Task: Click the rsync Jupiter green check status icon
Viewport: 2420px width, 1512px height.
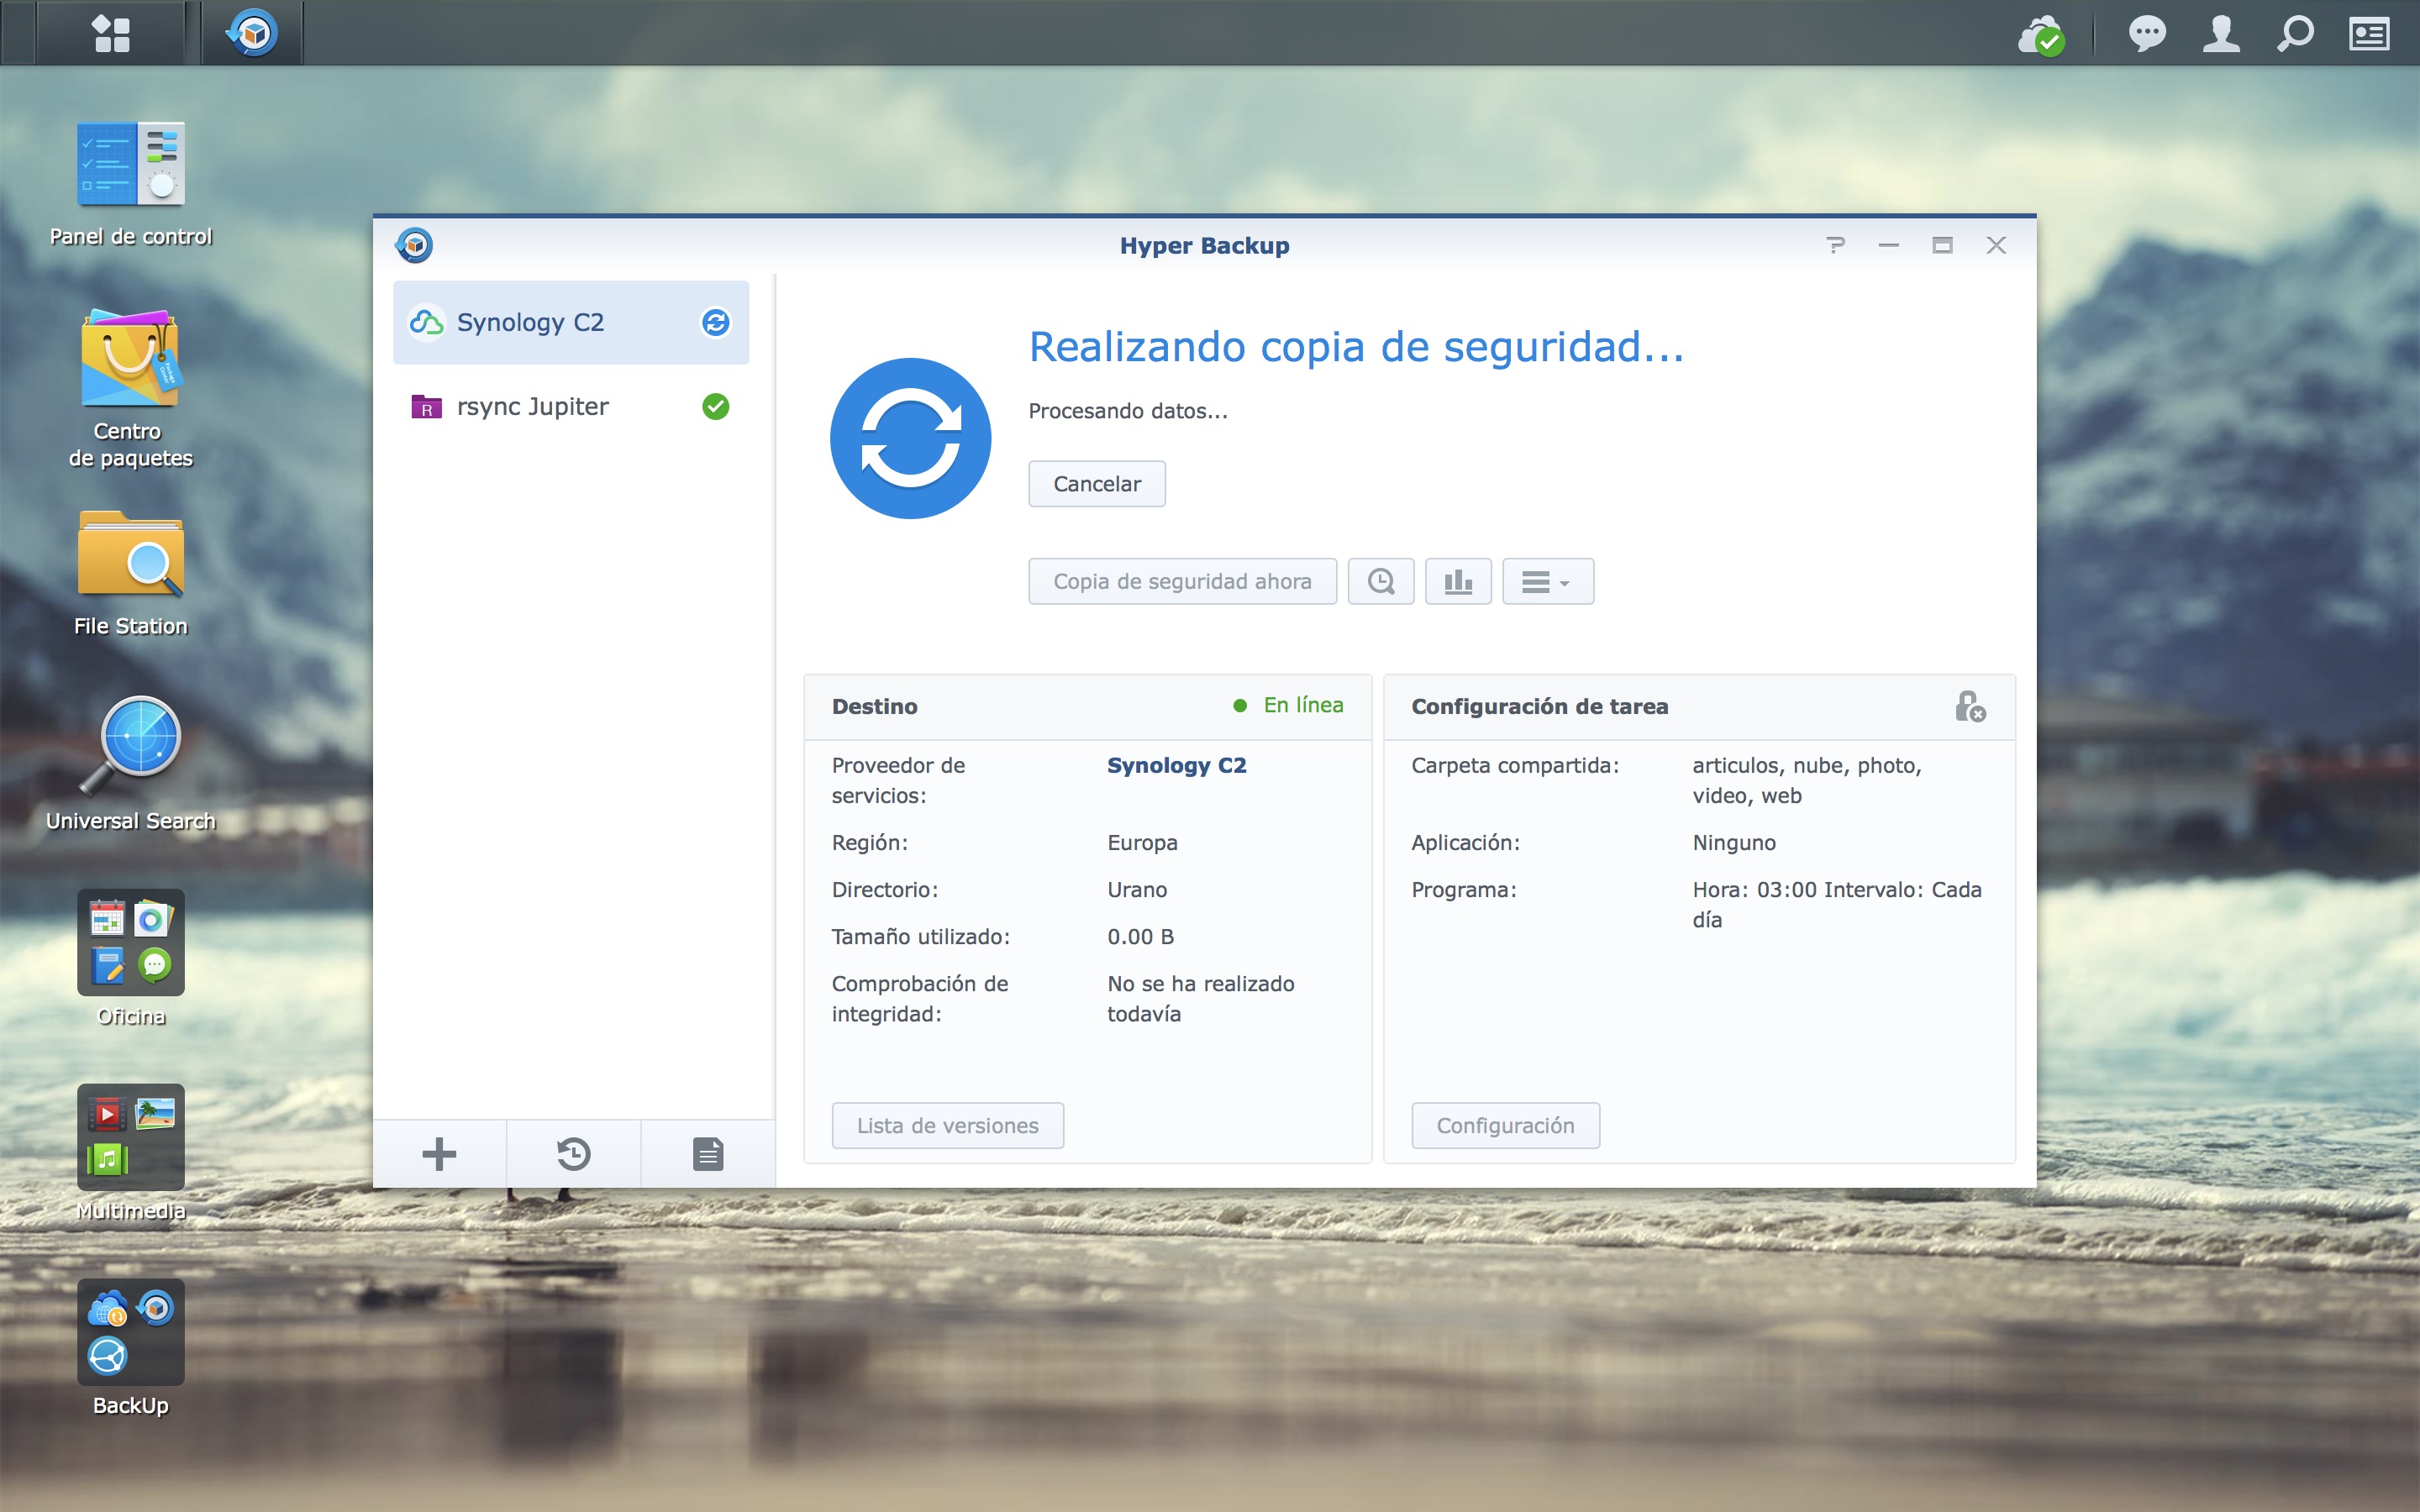Action: [715, 406]
